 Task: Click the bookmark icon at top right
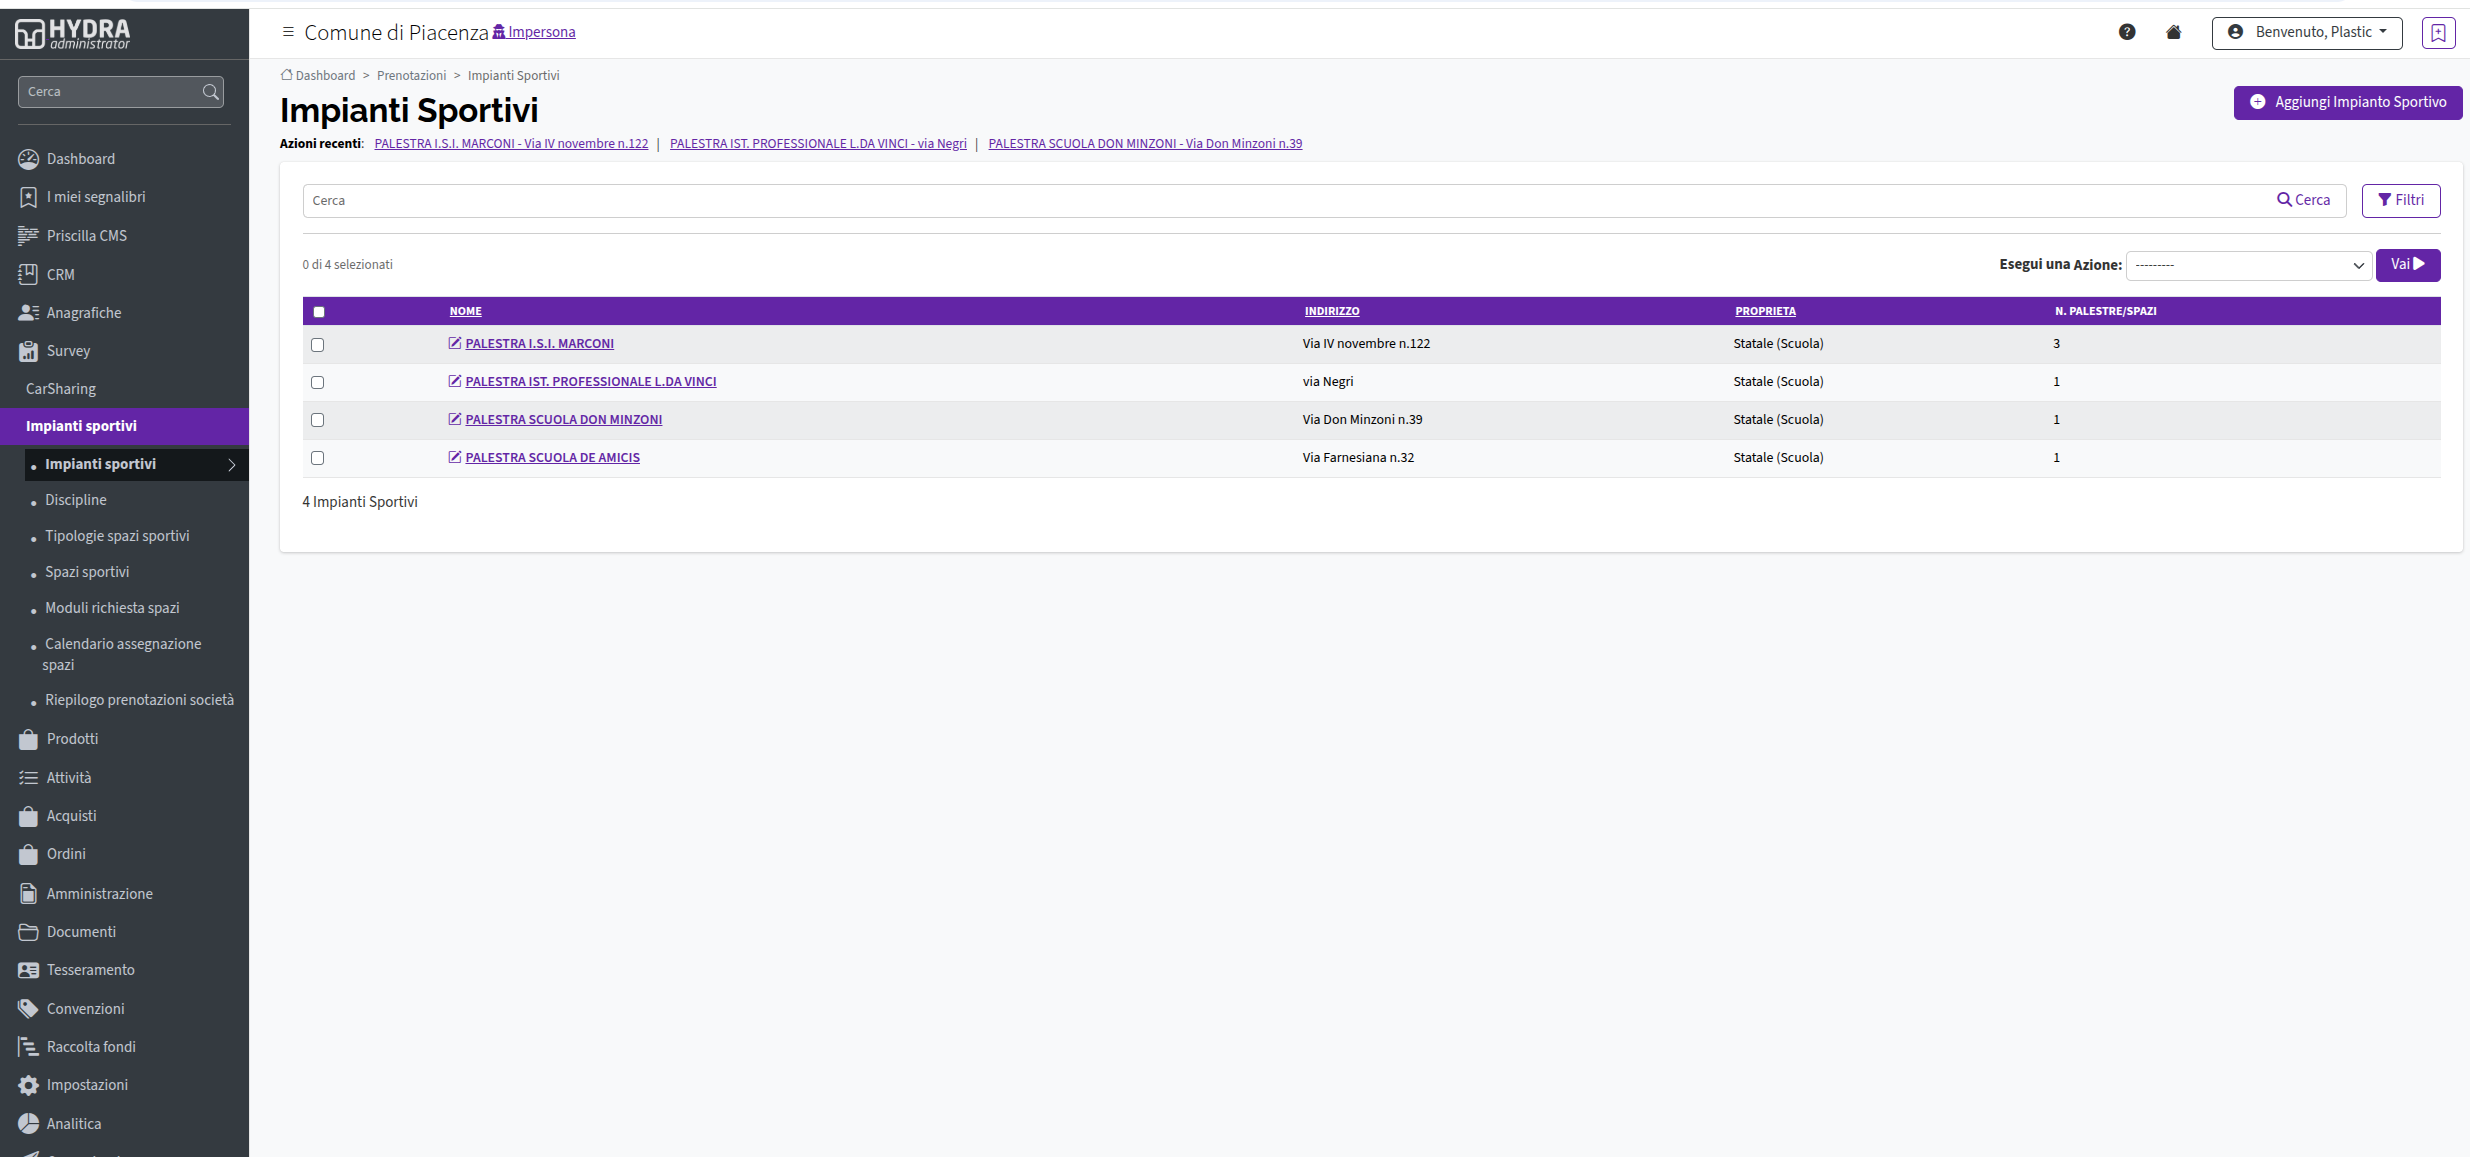[x=2438, y=32]
